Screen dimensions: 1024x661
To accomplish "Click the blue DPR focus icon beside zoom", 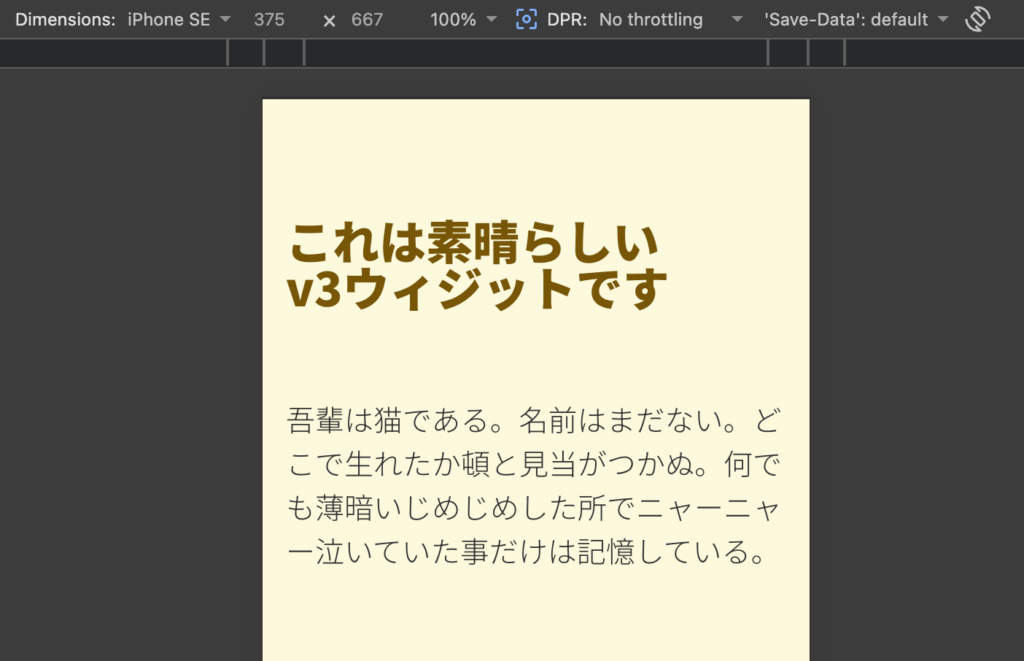I will 527,18.
